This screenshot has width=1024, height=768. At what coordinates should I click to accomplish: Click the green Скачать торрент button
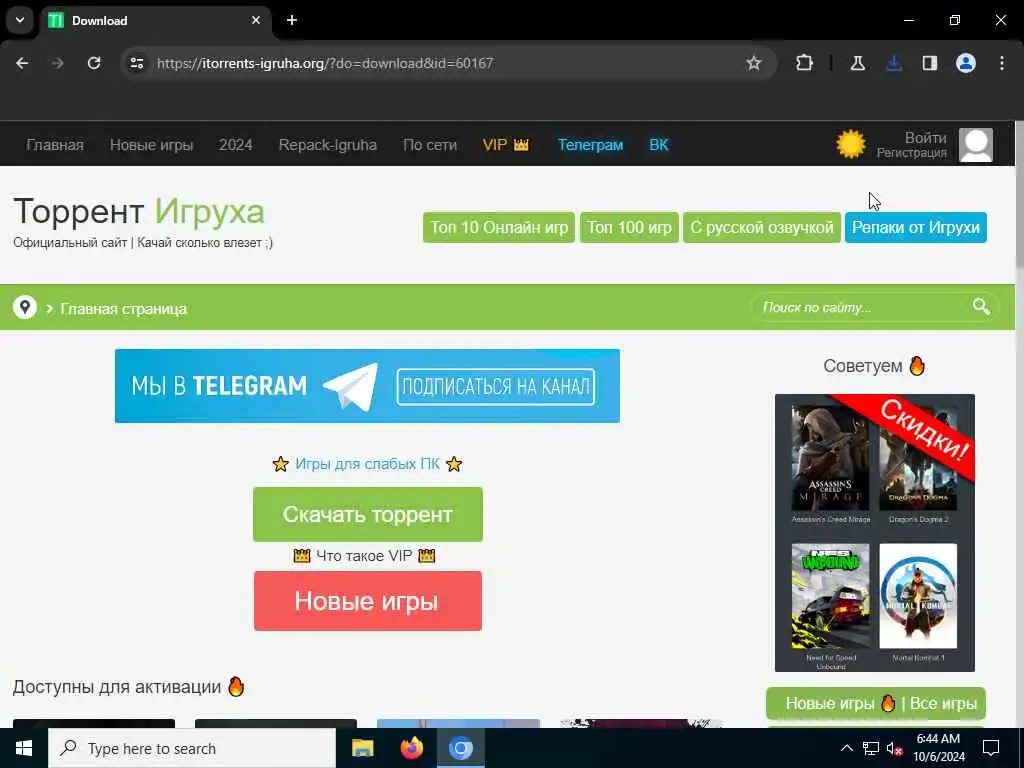coord(368,515)
